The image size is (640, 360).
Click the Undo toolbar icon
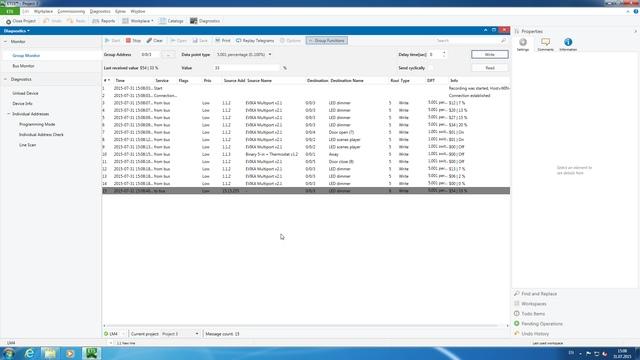point(46,21)
